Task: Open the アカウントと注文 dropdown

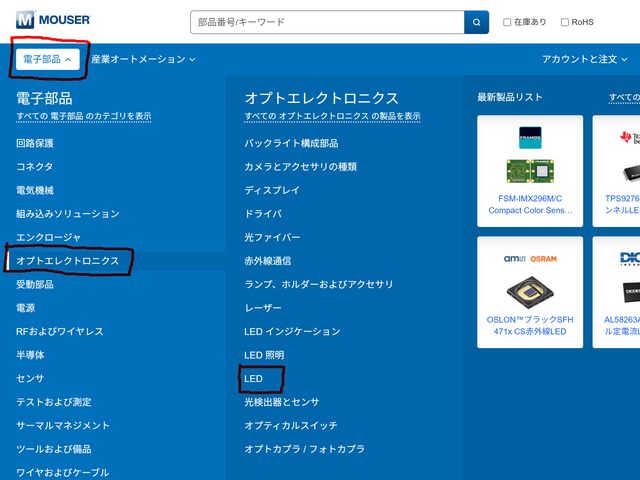Action: click(x=584, y=59)
